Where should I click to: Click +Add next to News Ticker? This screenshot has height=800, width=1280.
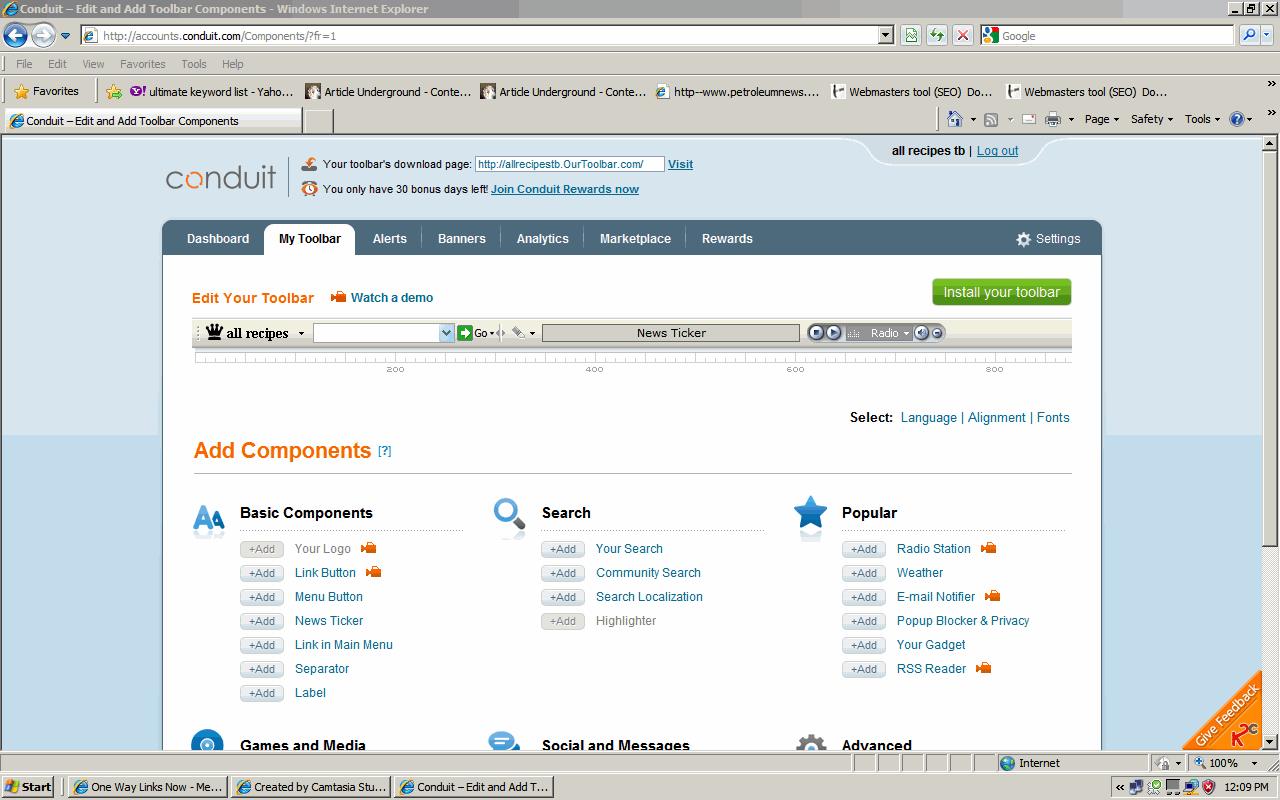[x=262, y=621]
